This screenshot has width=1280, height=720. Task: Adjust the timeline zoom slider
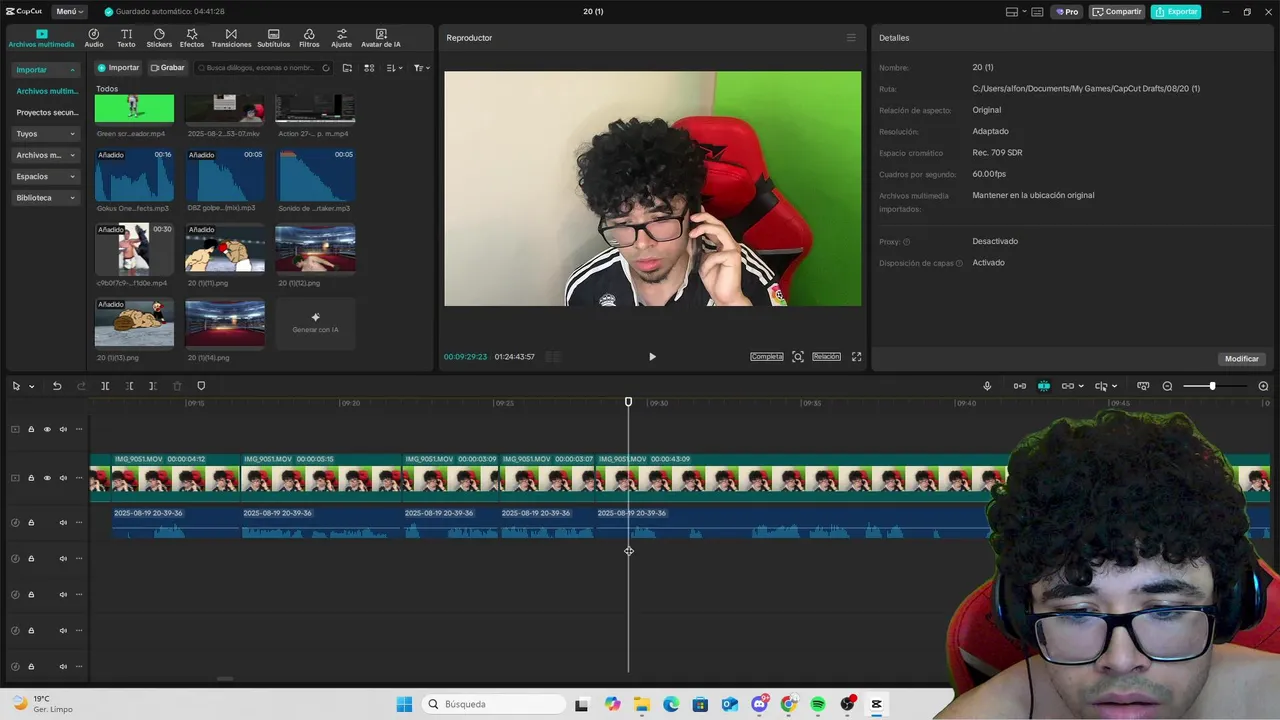click(1214, 386)
